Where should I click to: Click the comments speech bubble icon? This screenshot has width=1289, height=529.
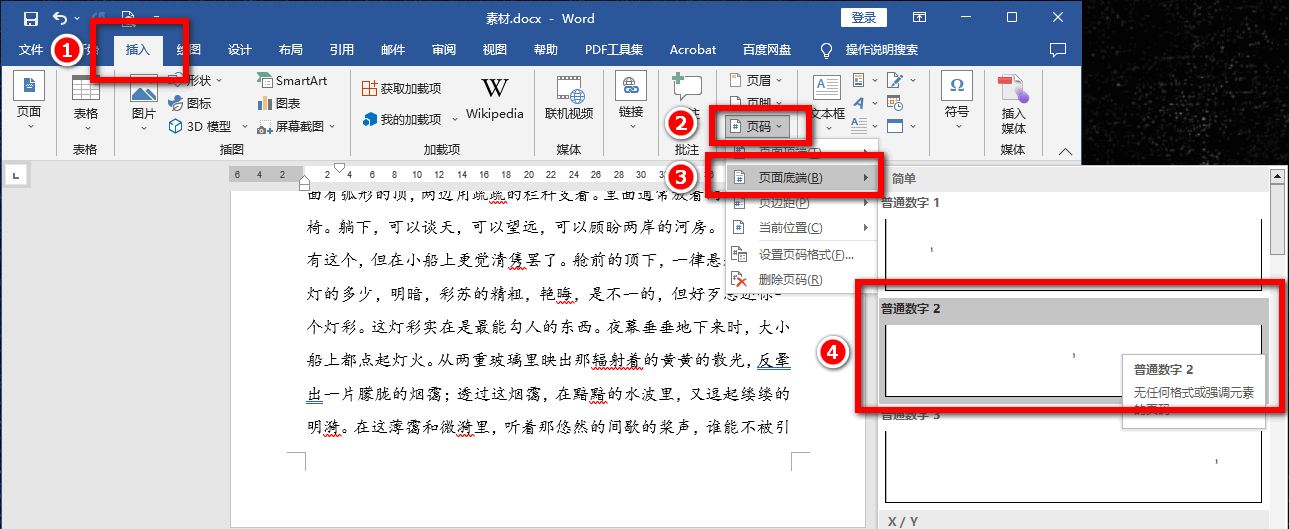point(1058,50)
